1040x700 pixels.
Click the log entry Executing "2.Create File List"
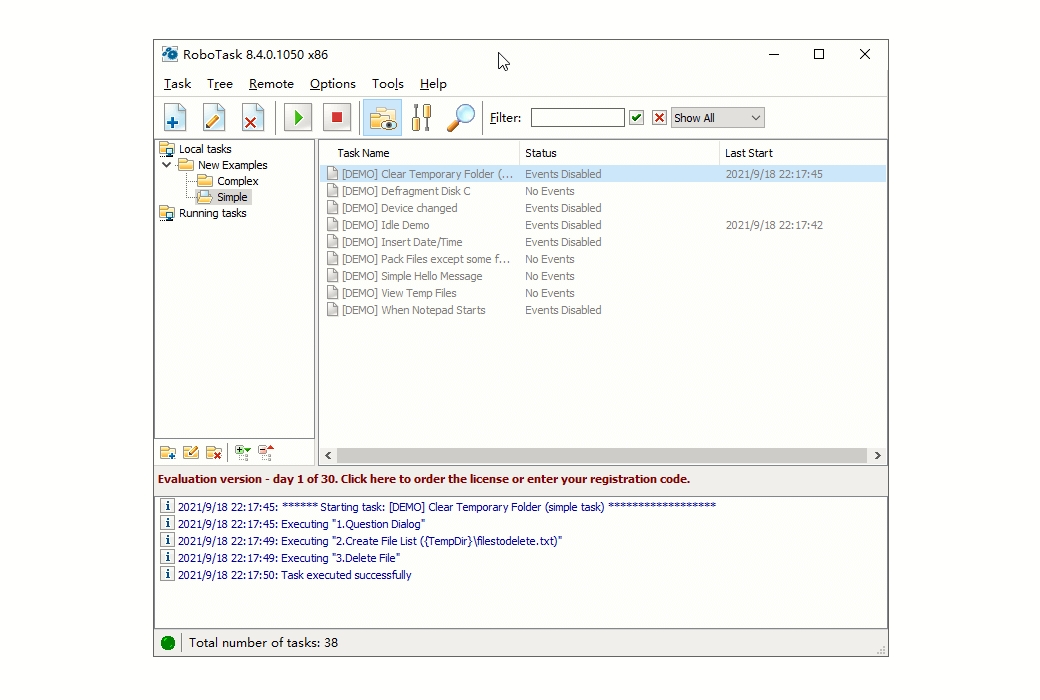(369, 541)
